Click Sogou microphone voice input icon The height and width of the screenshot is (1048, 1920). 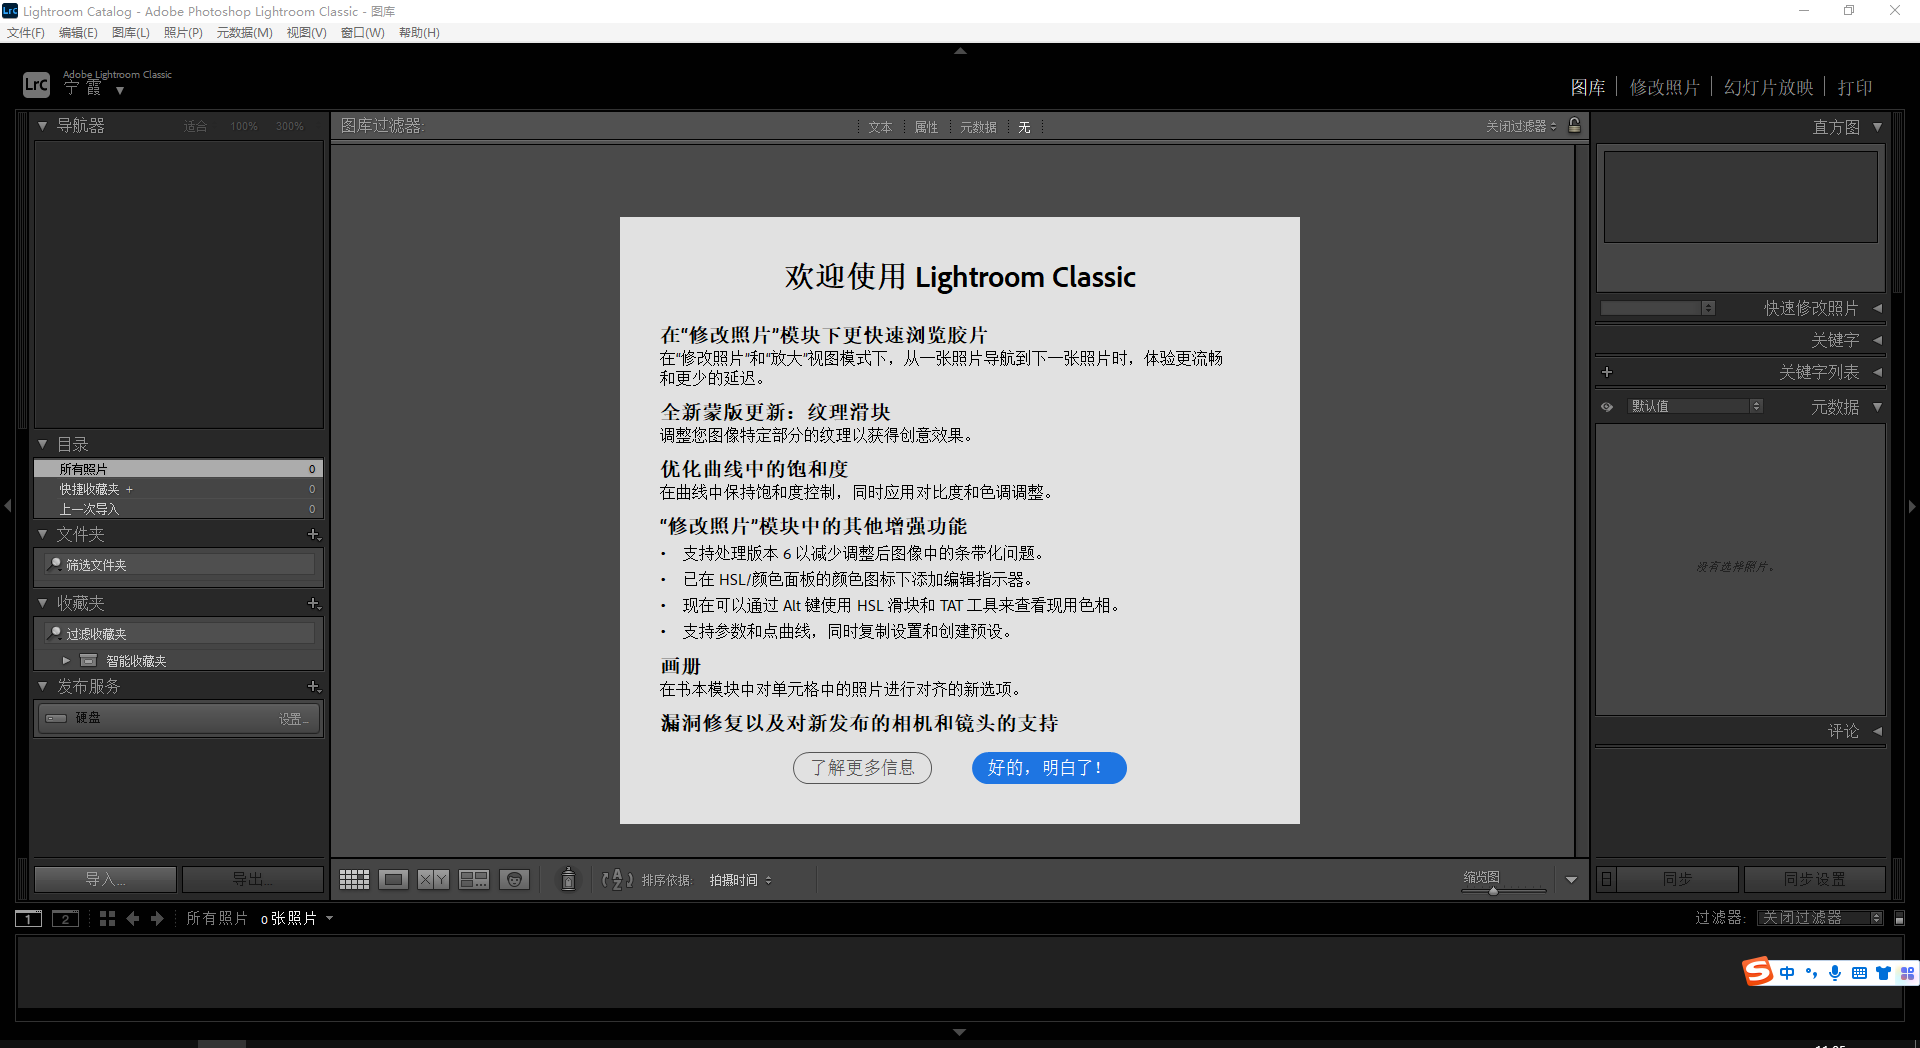click(1835, 972)
